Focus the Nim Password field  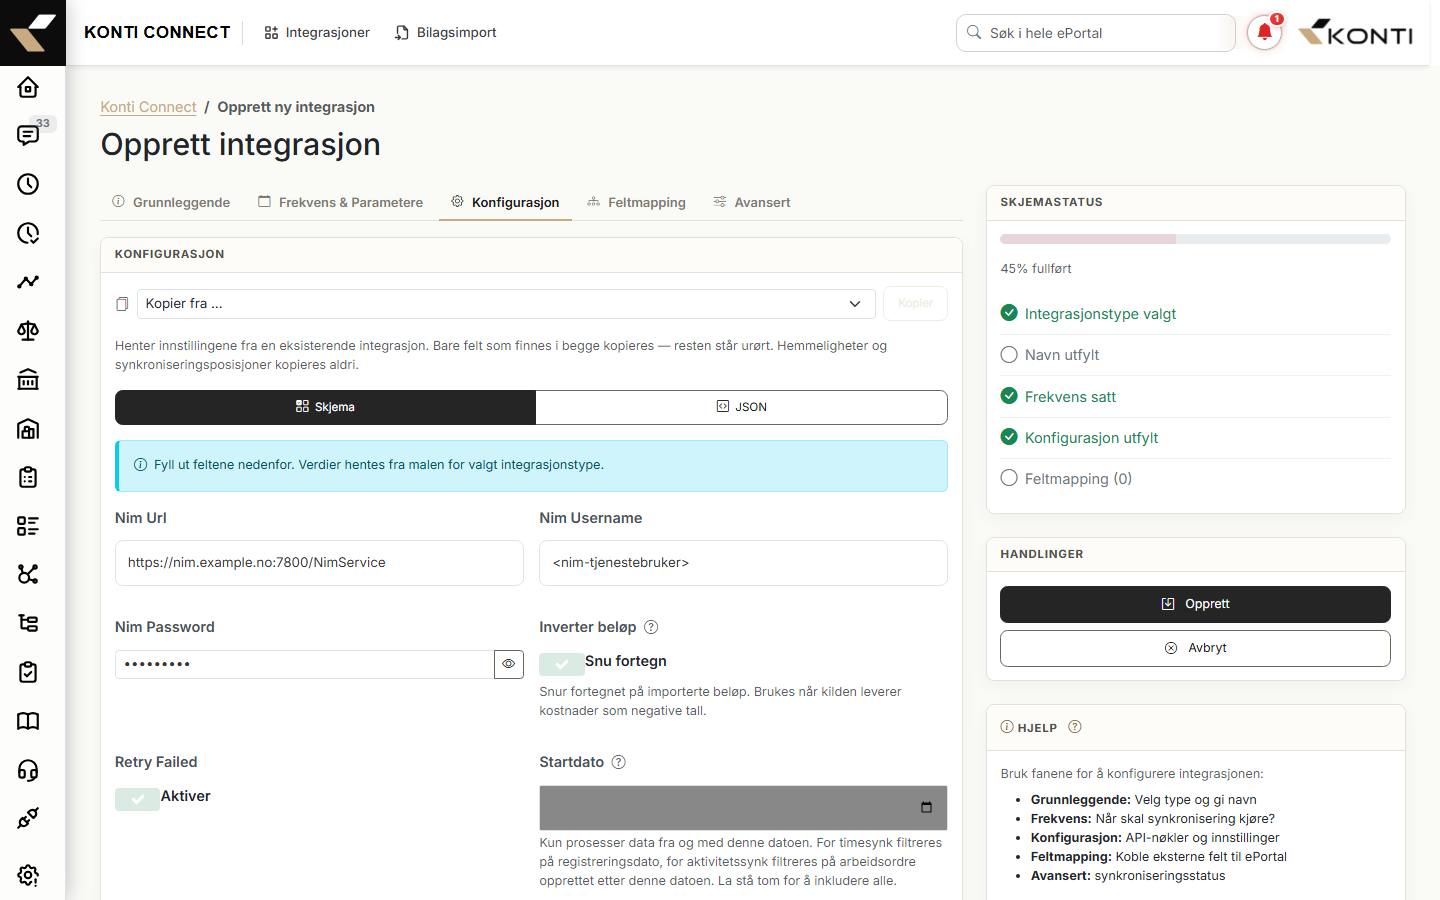(x=305, y=664)
